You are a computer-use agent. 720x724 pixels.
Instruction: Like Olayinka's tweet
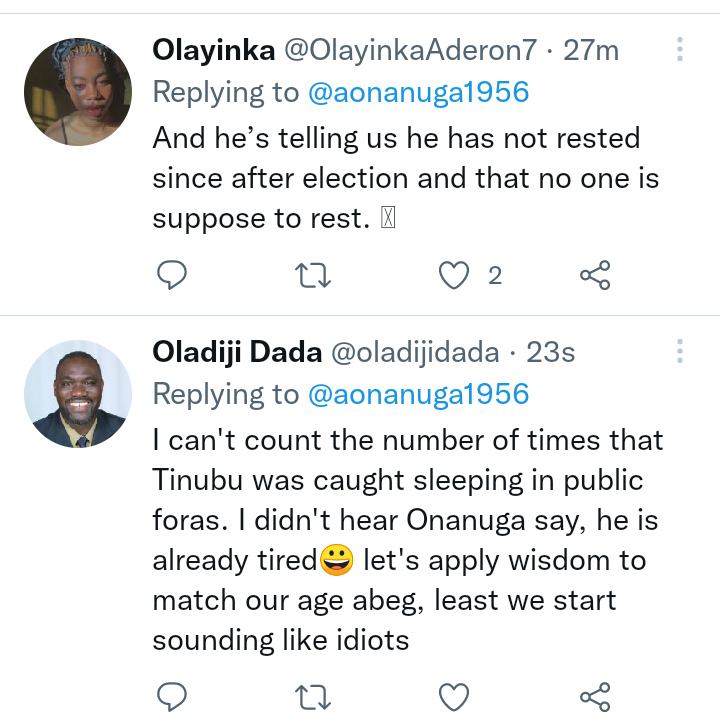point(454,275)
